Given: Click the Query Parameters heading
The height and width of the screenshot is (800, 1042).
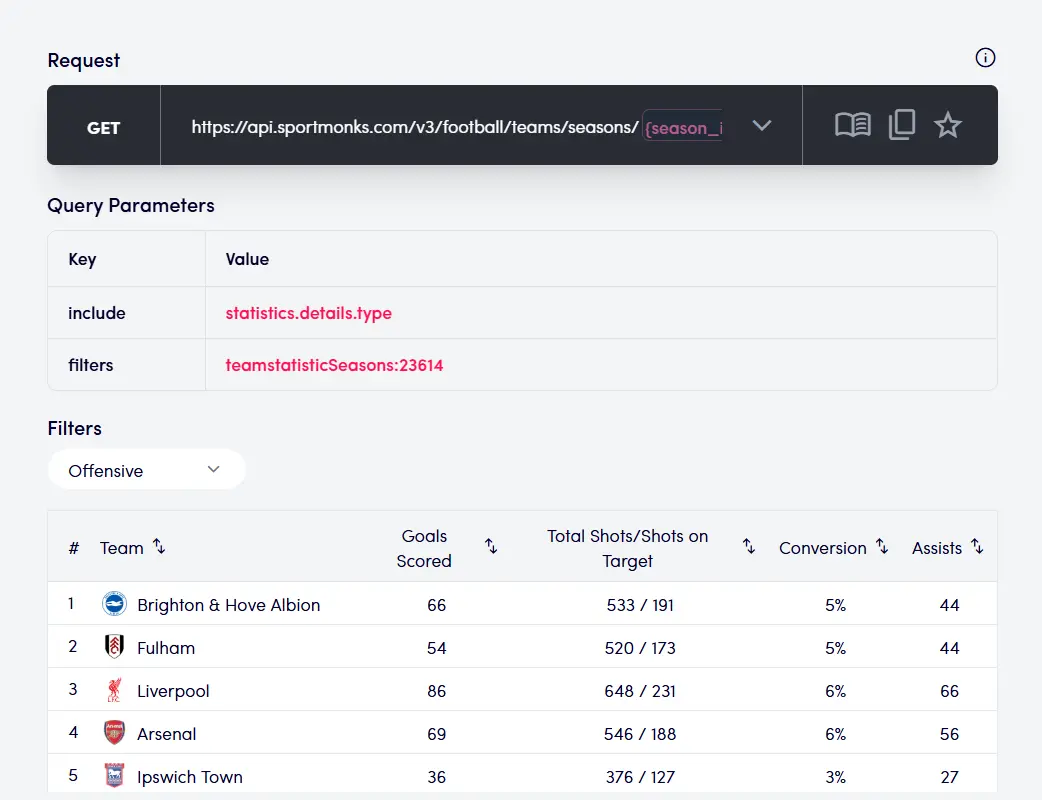Looking at the screenshot, I should point(131,205).
